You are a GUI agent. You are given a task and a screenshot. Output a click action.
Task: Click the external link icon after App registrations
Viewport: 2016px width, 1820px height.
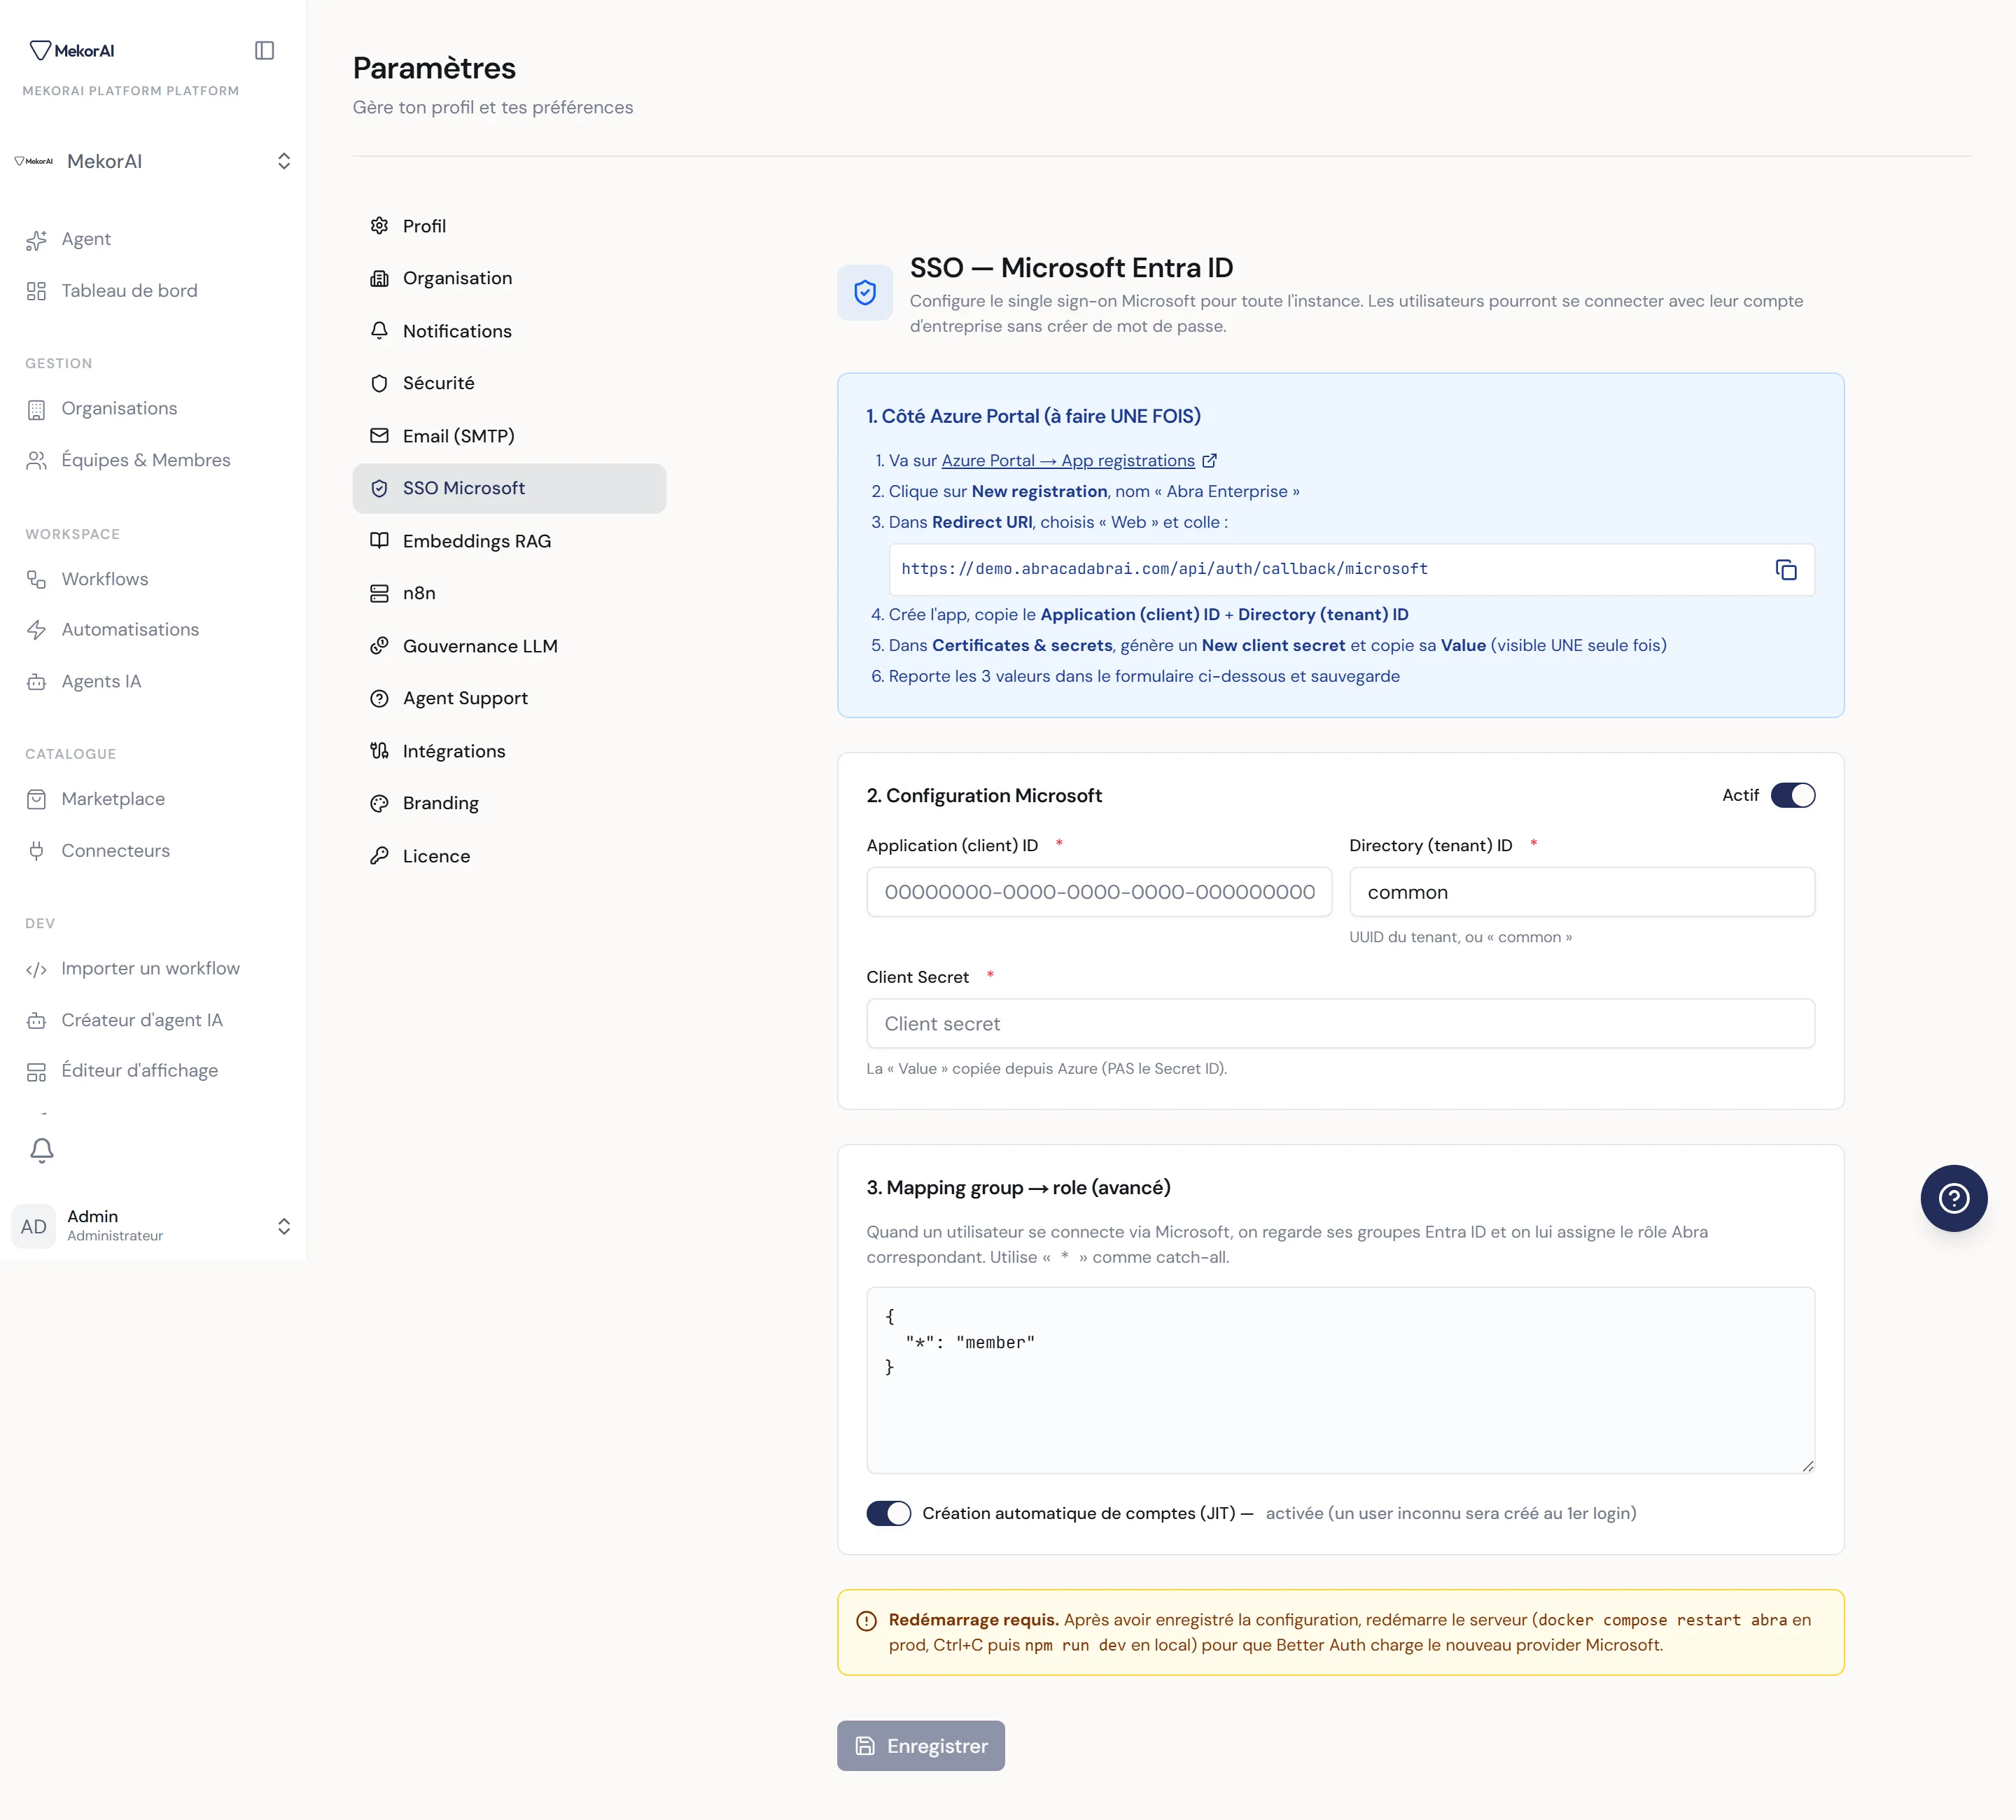click(x=1210, y=461)
